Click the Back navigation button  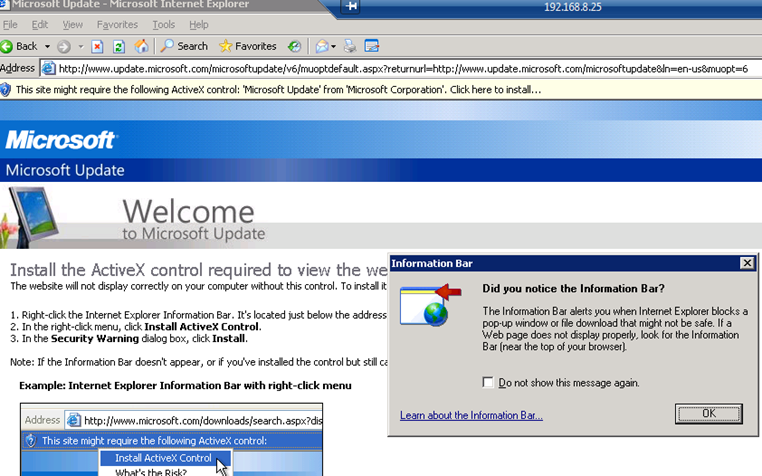point(20,46)
